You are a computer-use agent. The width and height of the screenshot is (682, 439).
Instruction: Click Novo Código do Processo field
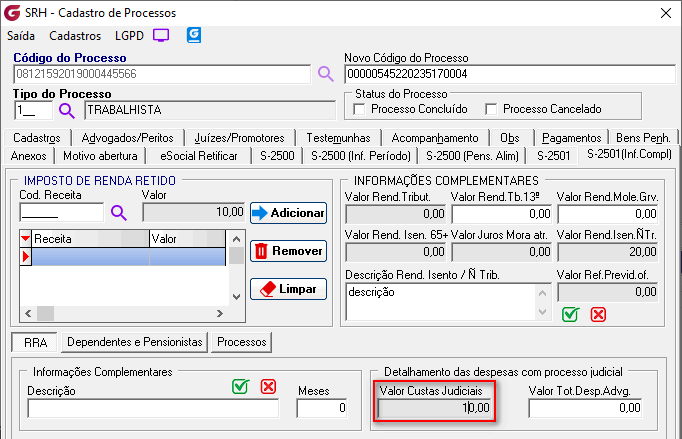(x=510, y=74)
